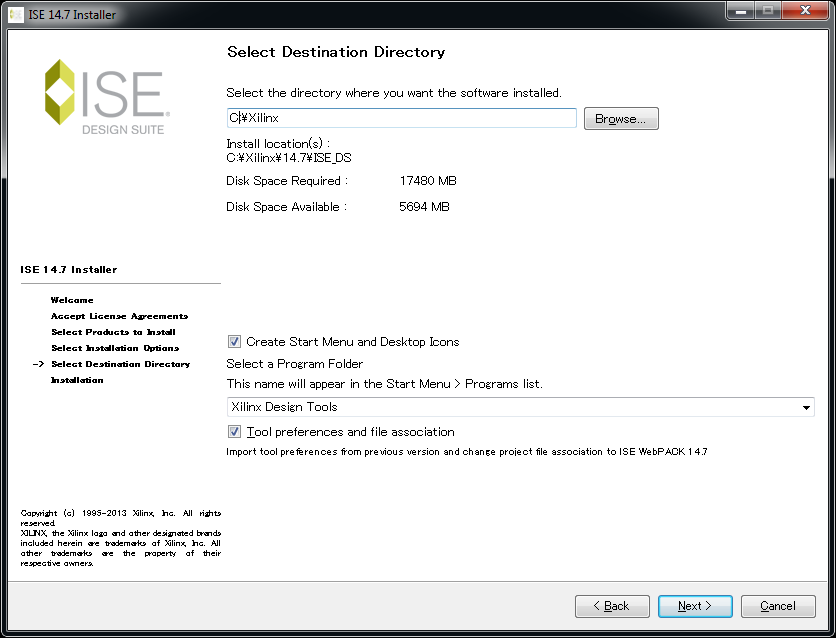Toggle Create Start Menu and Desktop Icons checkbox
The height and width of the screenshot is (638, 836).
click(x=234, y=342)
